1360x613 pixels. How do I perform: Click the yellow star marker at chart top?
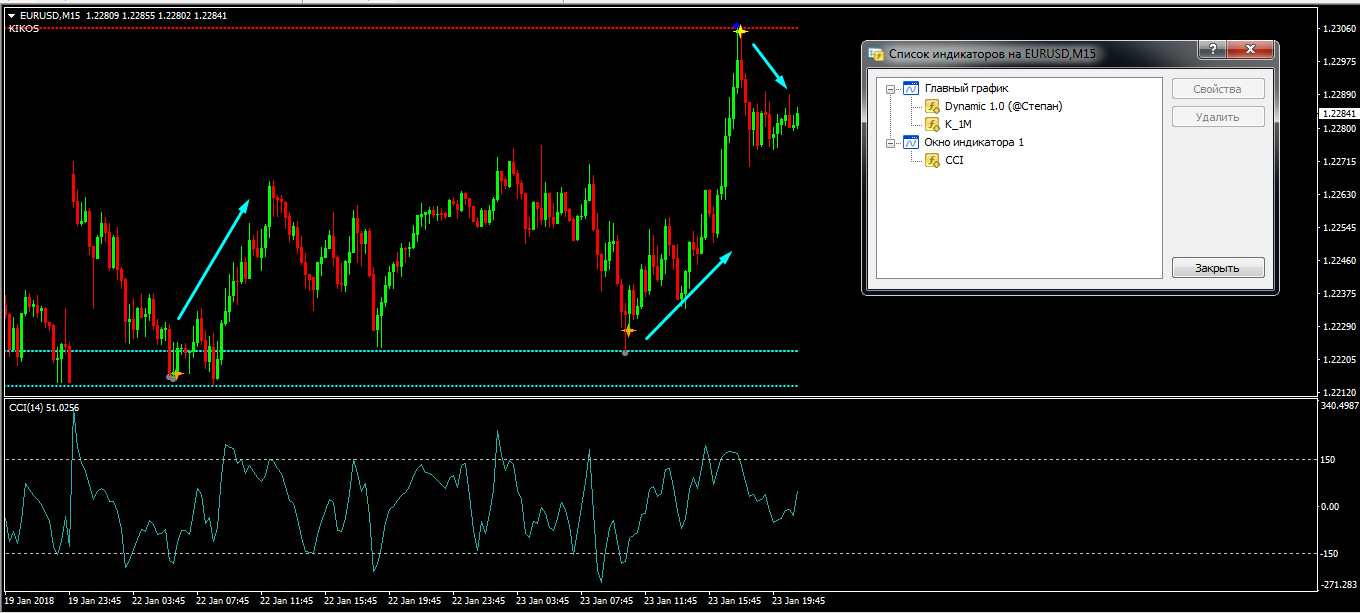[739, 31]
